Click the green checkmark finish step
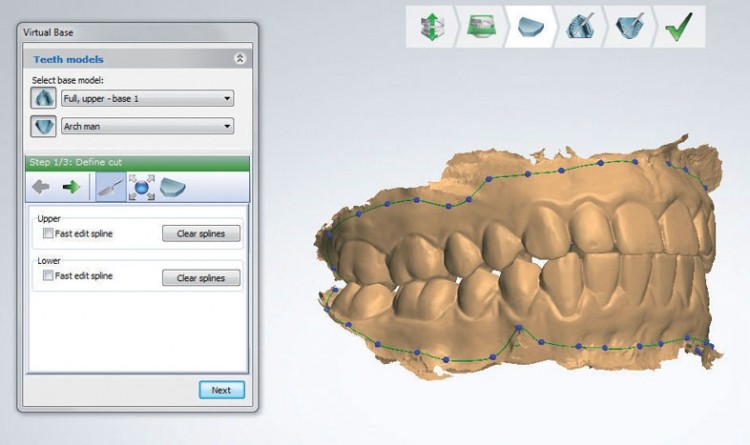The width and height of the screenshot is (750, 445). (x=679, y=27)
